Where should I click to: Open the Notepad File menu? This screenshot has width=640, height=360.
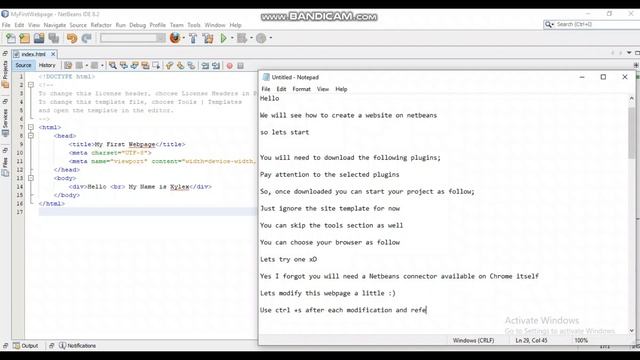pos(266,89)
